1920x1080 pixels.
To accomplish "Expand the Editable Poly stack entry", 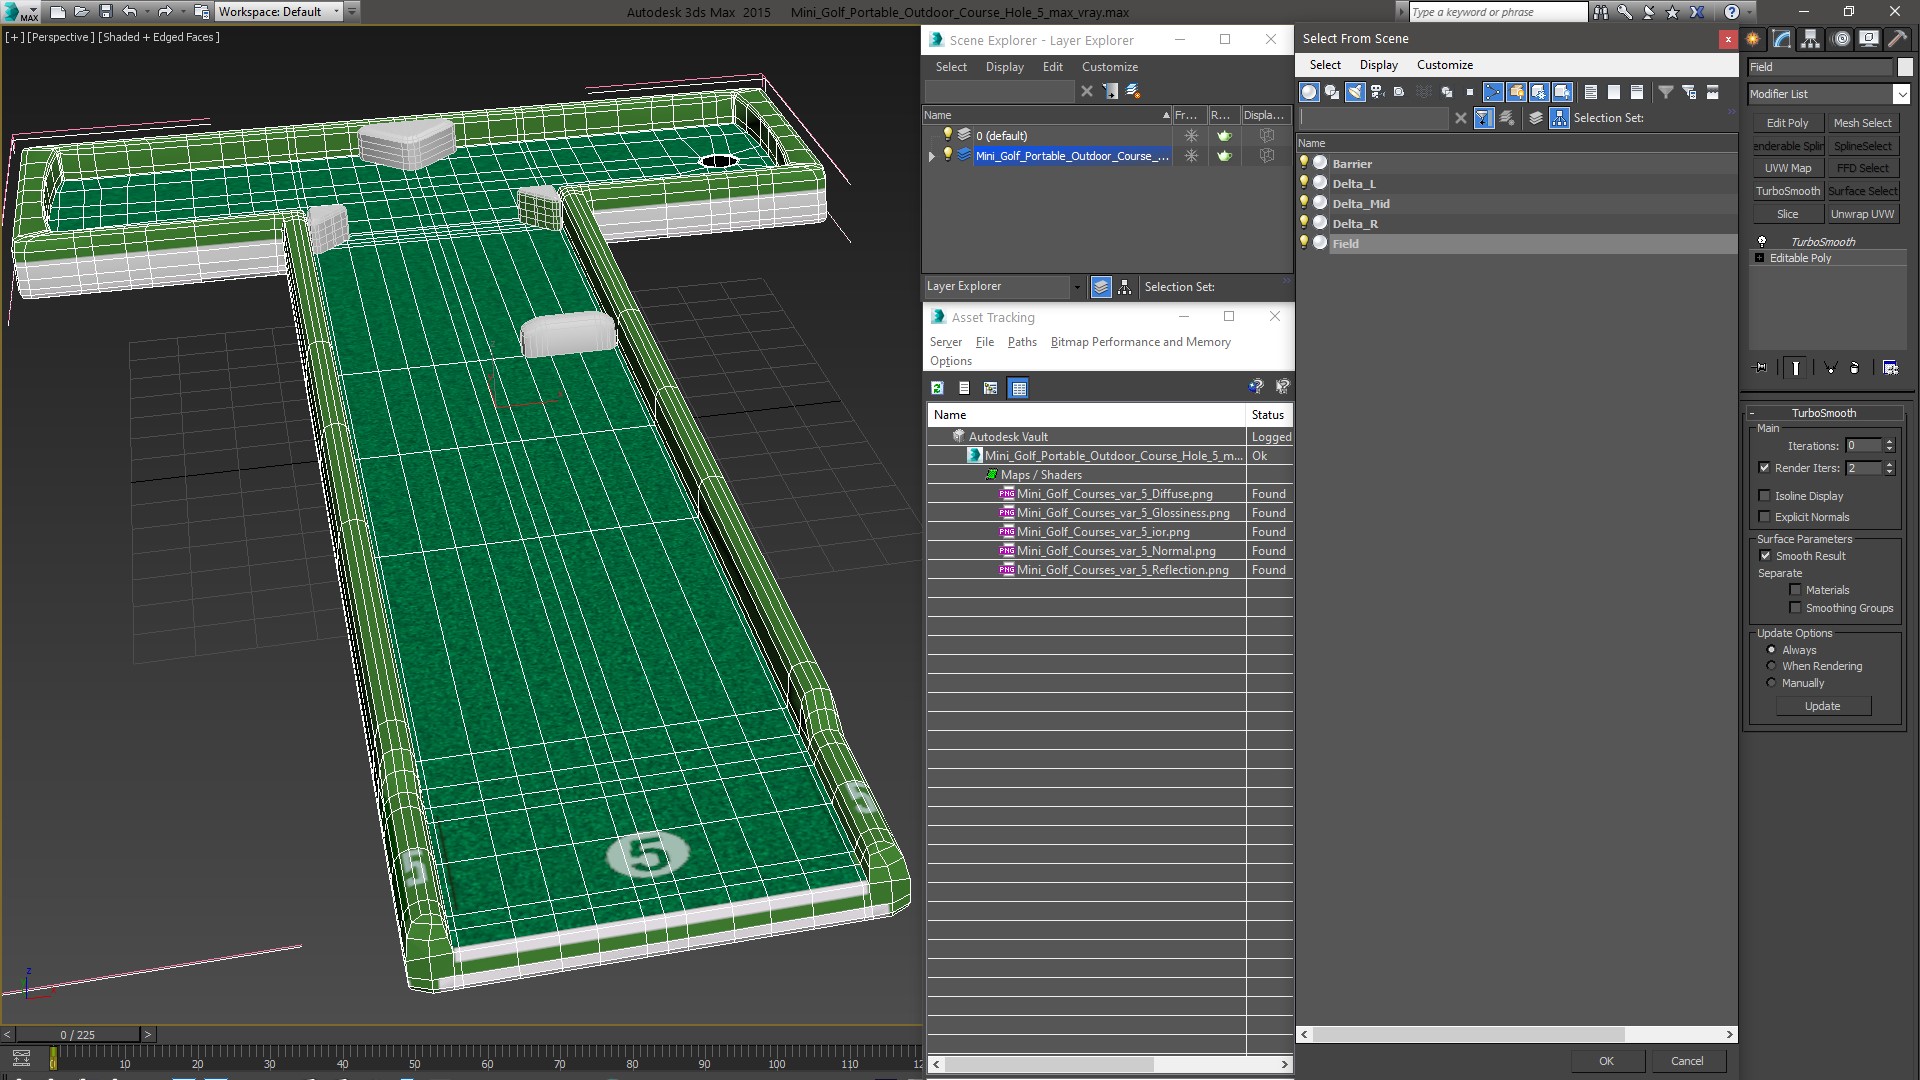I will tap(1759, 258).
